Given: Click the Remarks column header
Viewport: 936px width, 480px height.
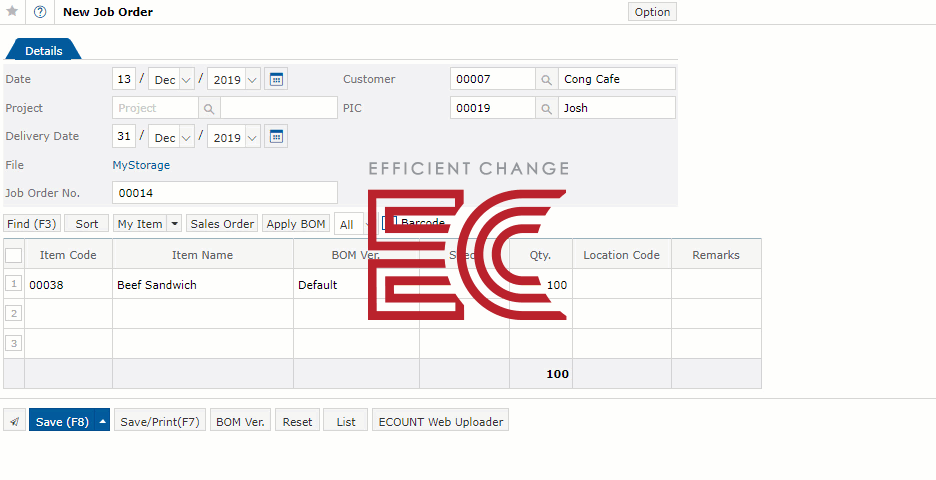Looking at the screenshot, I should pyautogui.click(x=716, y=255).
